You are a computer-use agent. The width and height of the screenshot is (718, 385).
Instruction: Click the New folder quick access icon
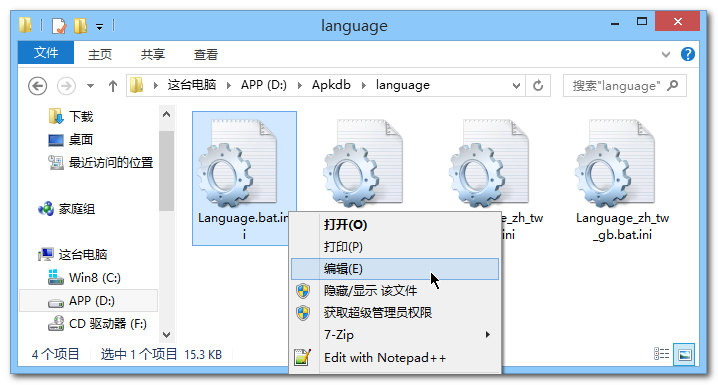[x=81, y=26]
